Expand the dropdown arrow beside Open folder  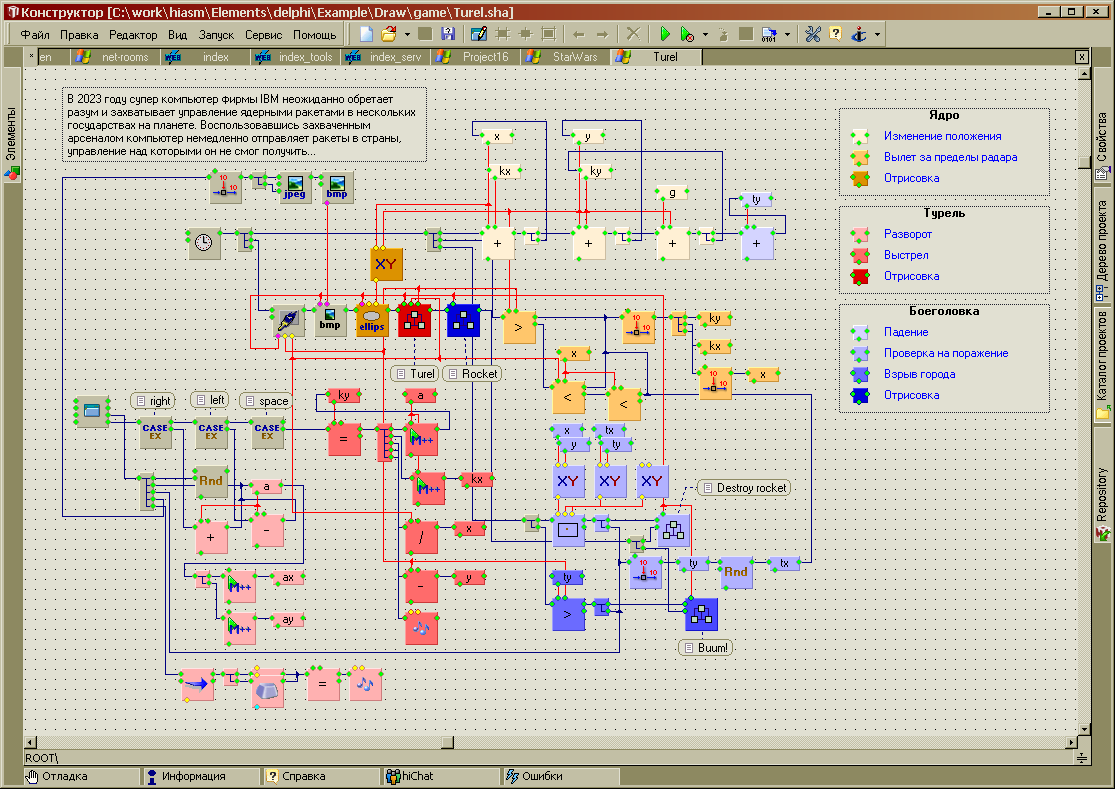(x=407, y=34)
